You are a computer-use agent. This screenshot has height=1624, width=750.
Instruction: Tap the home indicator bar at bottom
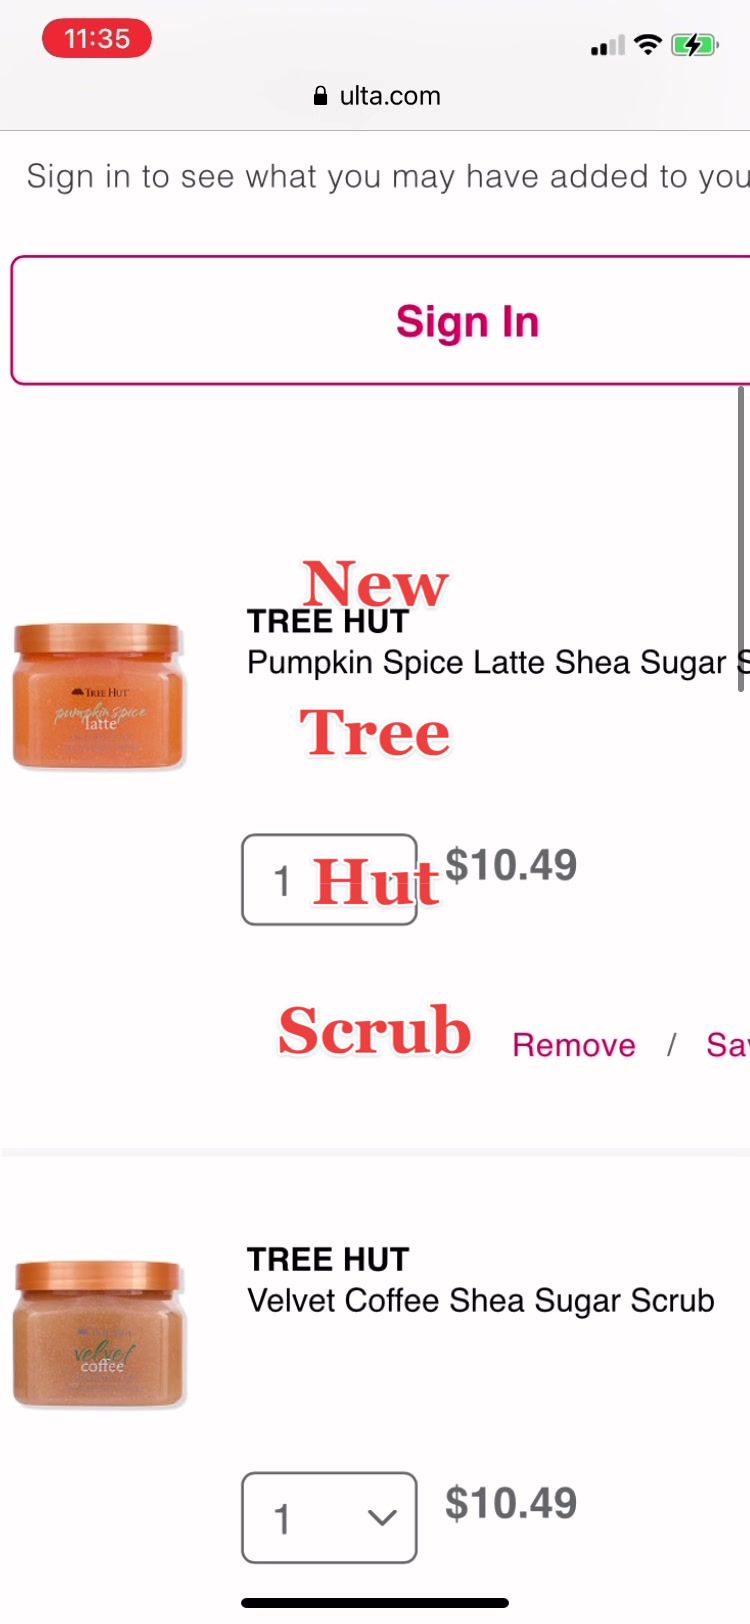pyautogui.click(x=375, y=1603)
